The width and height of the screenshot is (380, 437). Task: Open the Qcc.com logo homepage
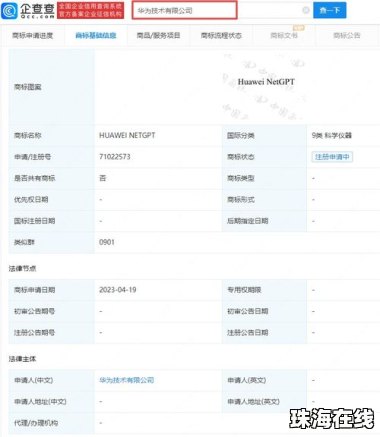28,11
